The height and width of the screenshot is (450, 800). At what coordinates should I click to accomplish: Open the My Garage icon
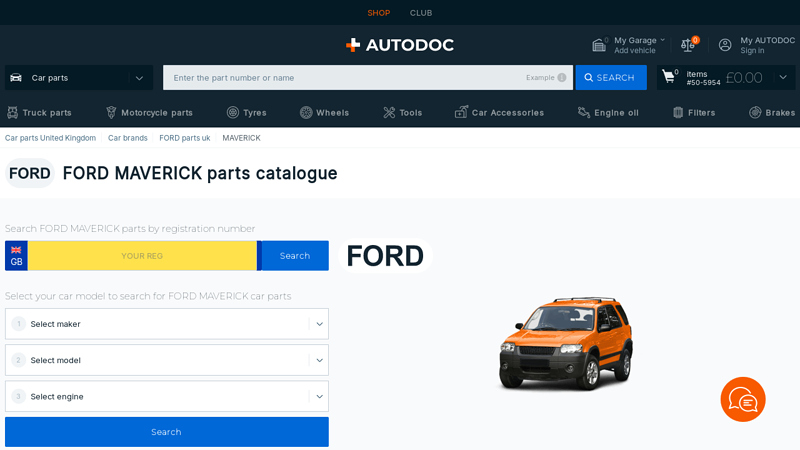599,45
